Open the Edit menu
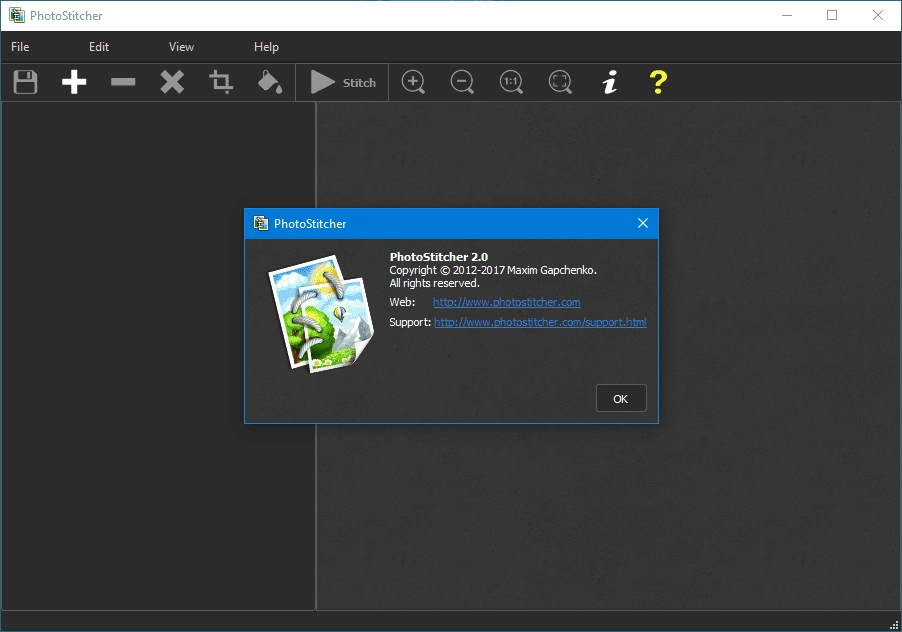Image resolution: width=902 pixels, height=632 pixels. pyautogui.click(x=99, y=47)
